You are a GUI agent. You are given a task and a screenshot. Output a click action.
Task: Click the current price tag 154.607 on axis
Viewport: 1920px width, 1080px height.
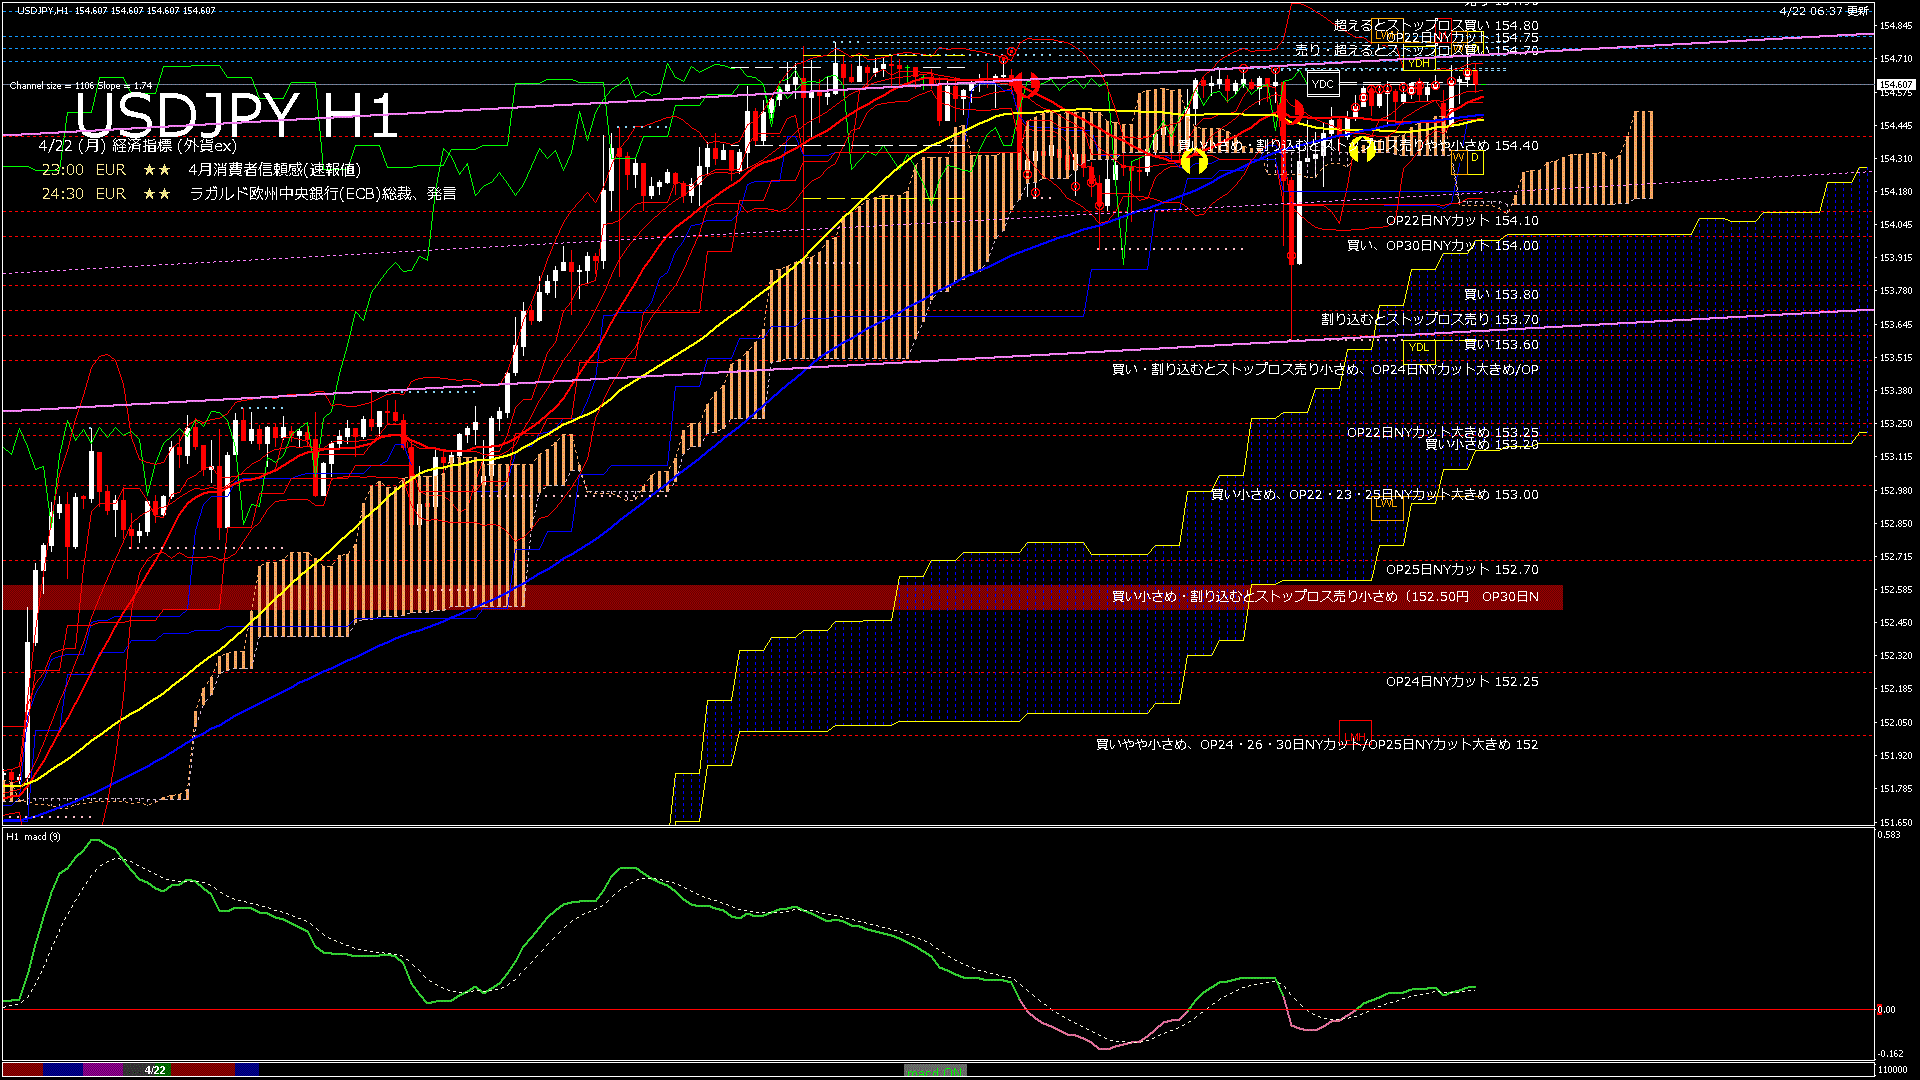point(1895,85)
